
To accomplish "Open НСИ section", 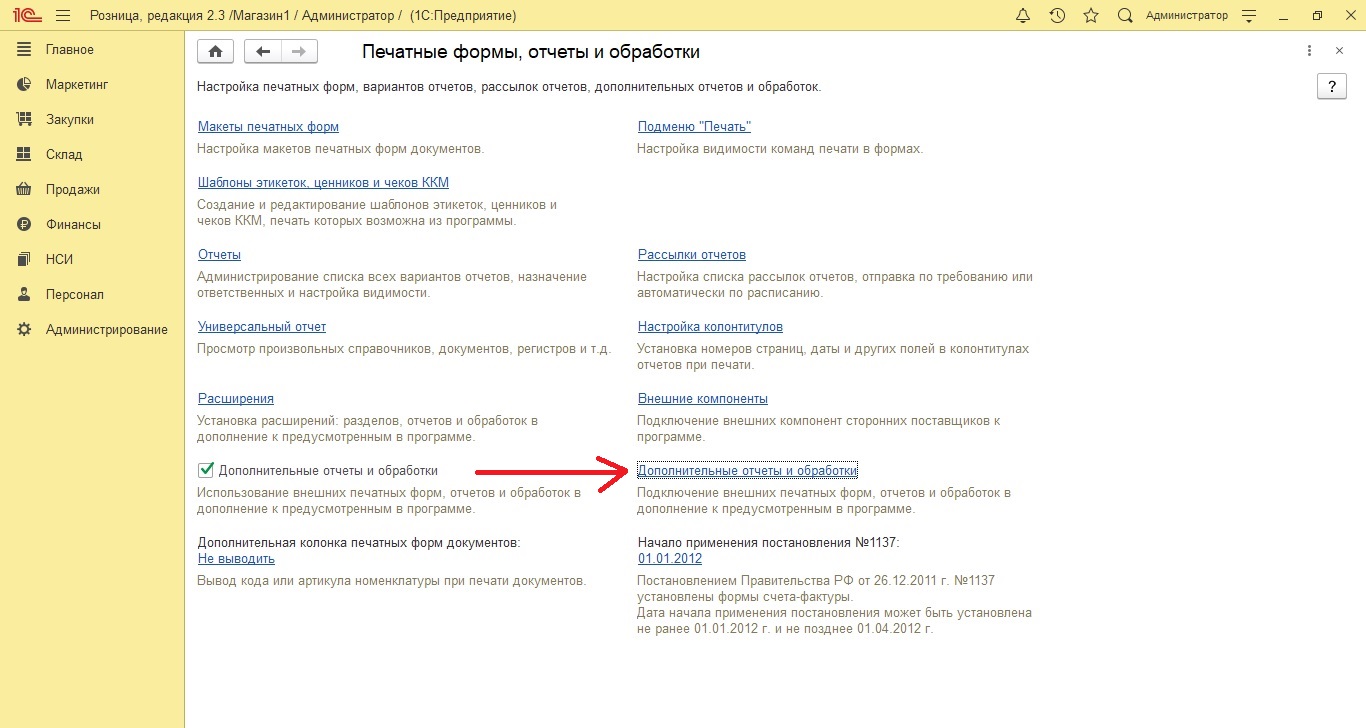I will pyautogui.click(x=59, y=260).
